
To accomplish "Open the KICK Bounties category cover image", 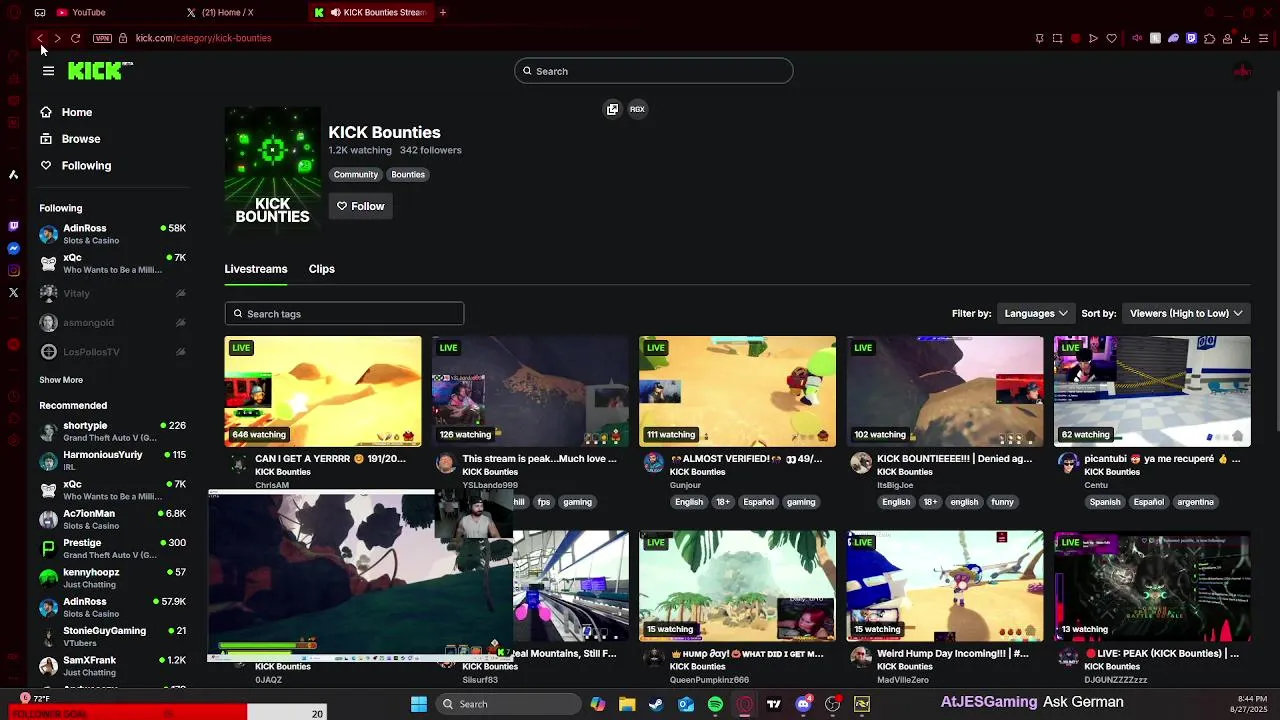I will [273, 169].
